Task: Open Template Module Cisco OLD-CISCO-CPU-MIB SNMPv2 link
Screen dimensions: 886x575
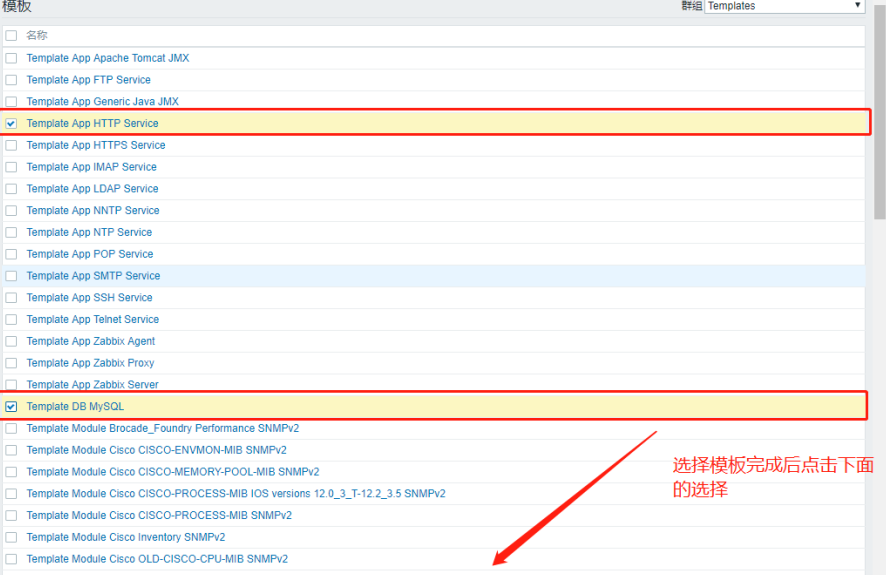Action: (x=157, y=559)
